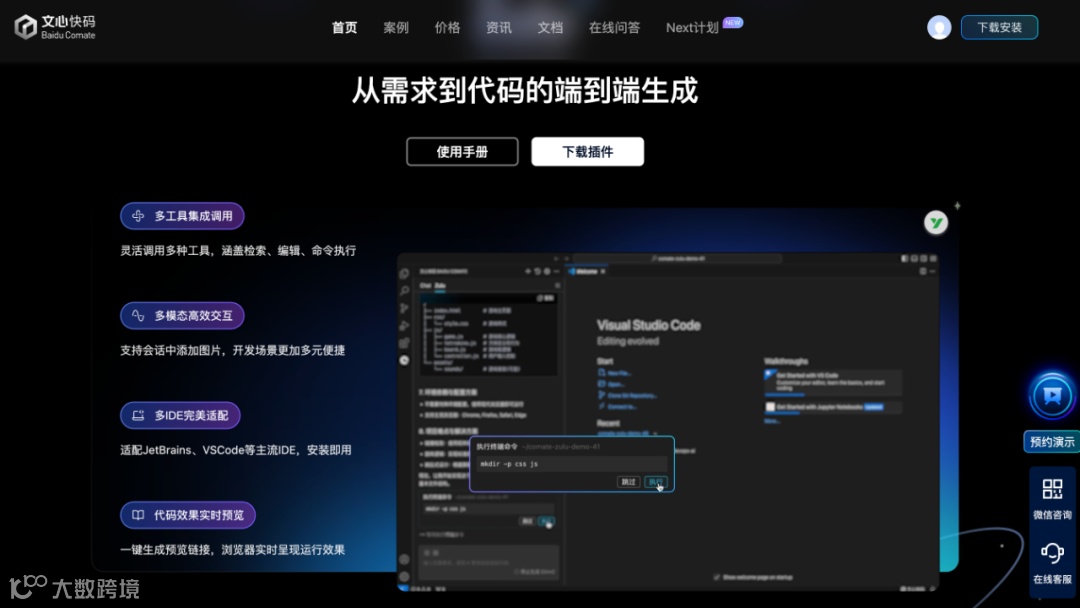Click the mkdir command text field

click(x=572, y=464)
